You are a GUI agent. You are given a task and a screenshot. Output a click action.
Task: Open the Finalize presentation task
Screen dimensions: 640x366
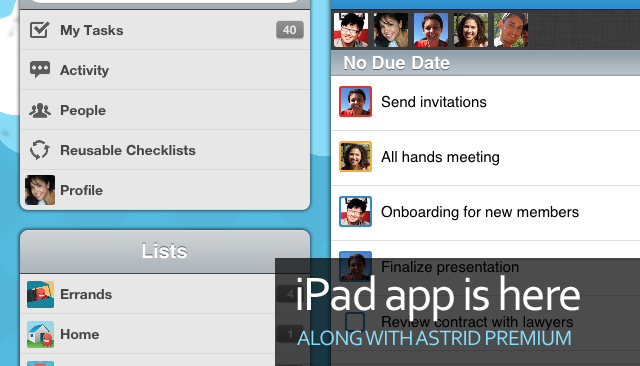[x=485, y=268]
